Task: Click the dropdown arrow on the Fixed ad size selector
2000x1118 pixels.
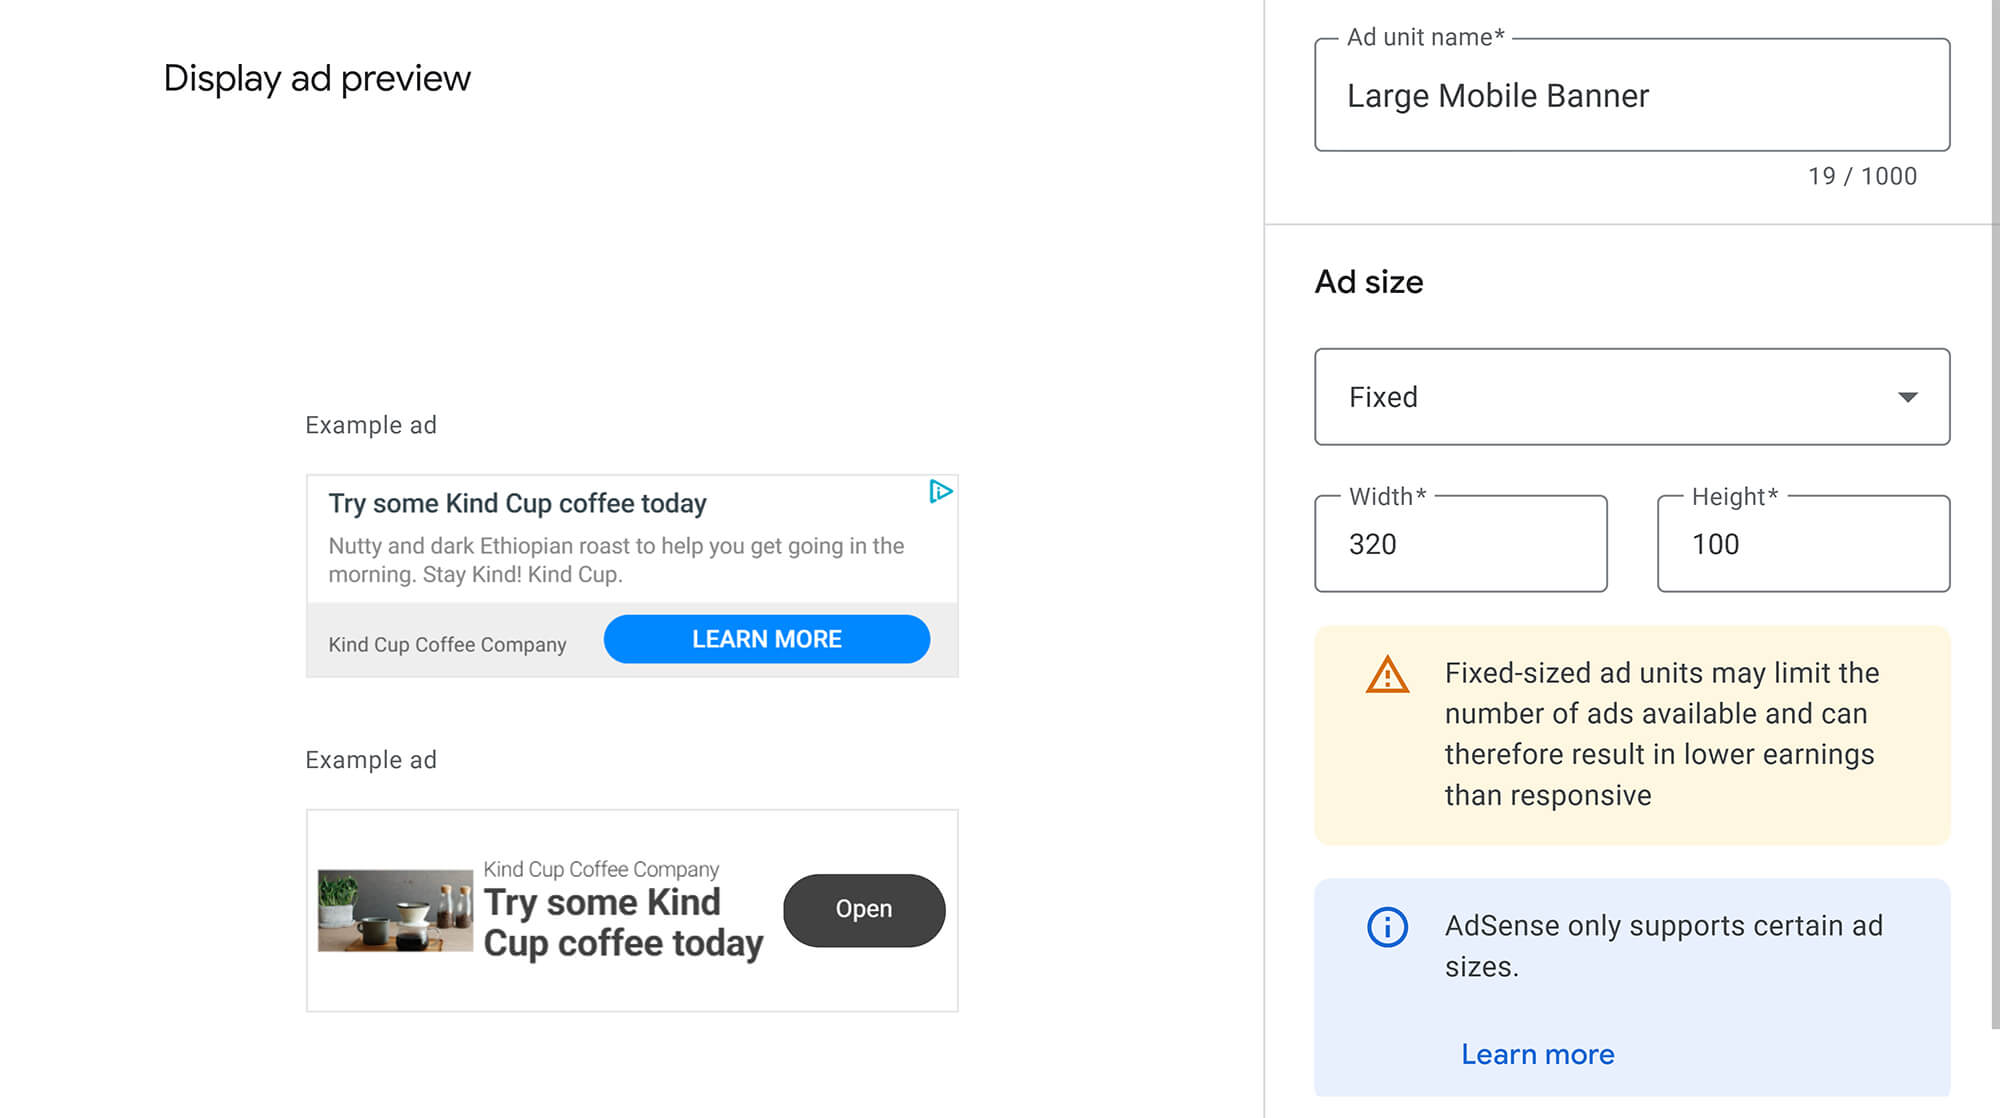Action: [x=1909, y=397]
